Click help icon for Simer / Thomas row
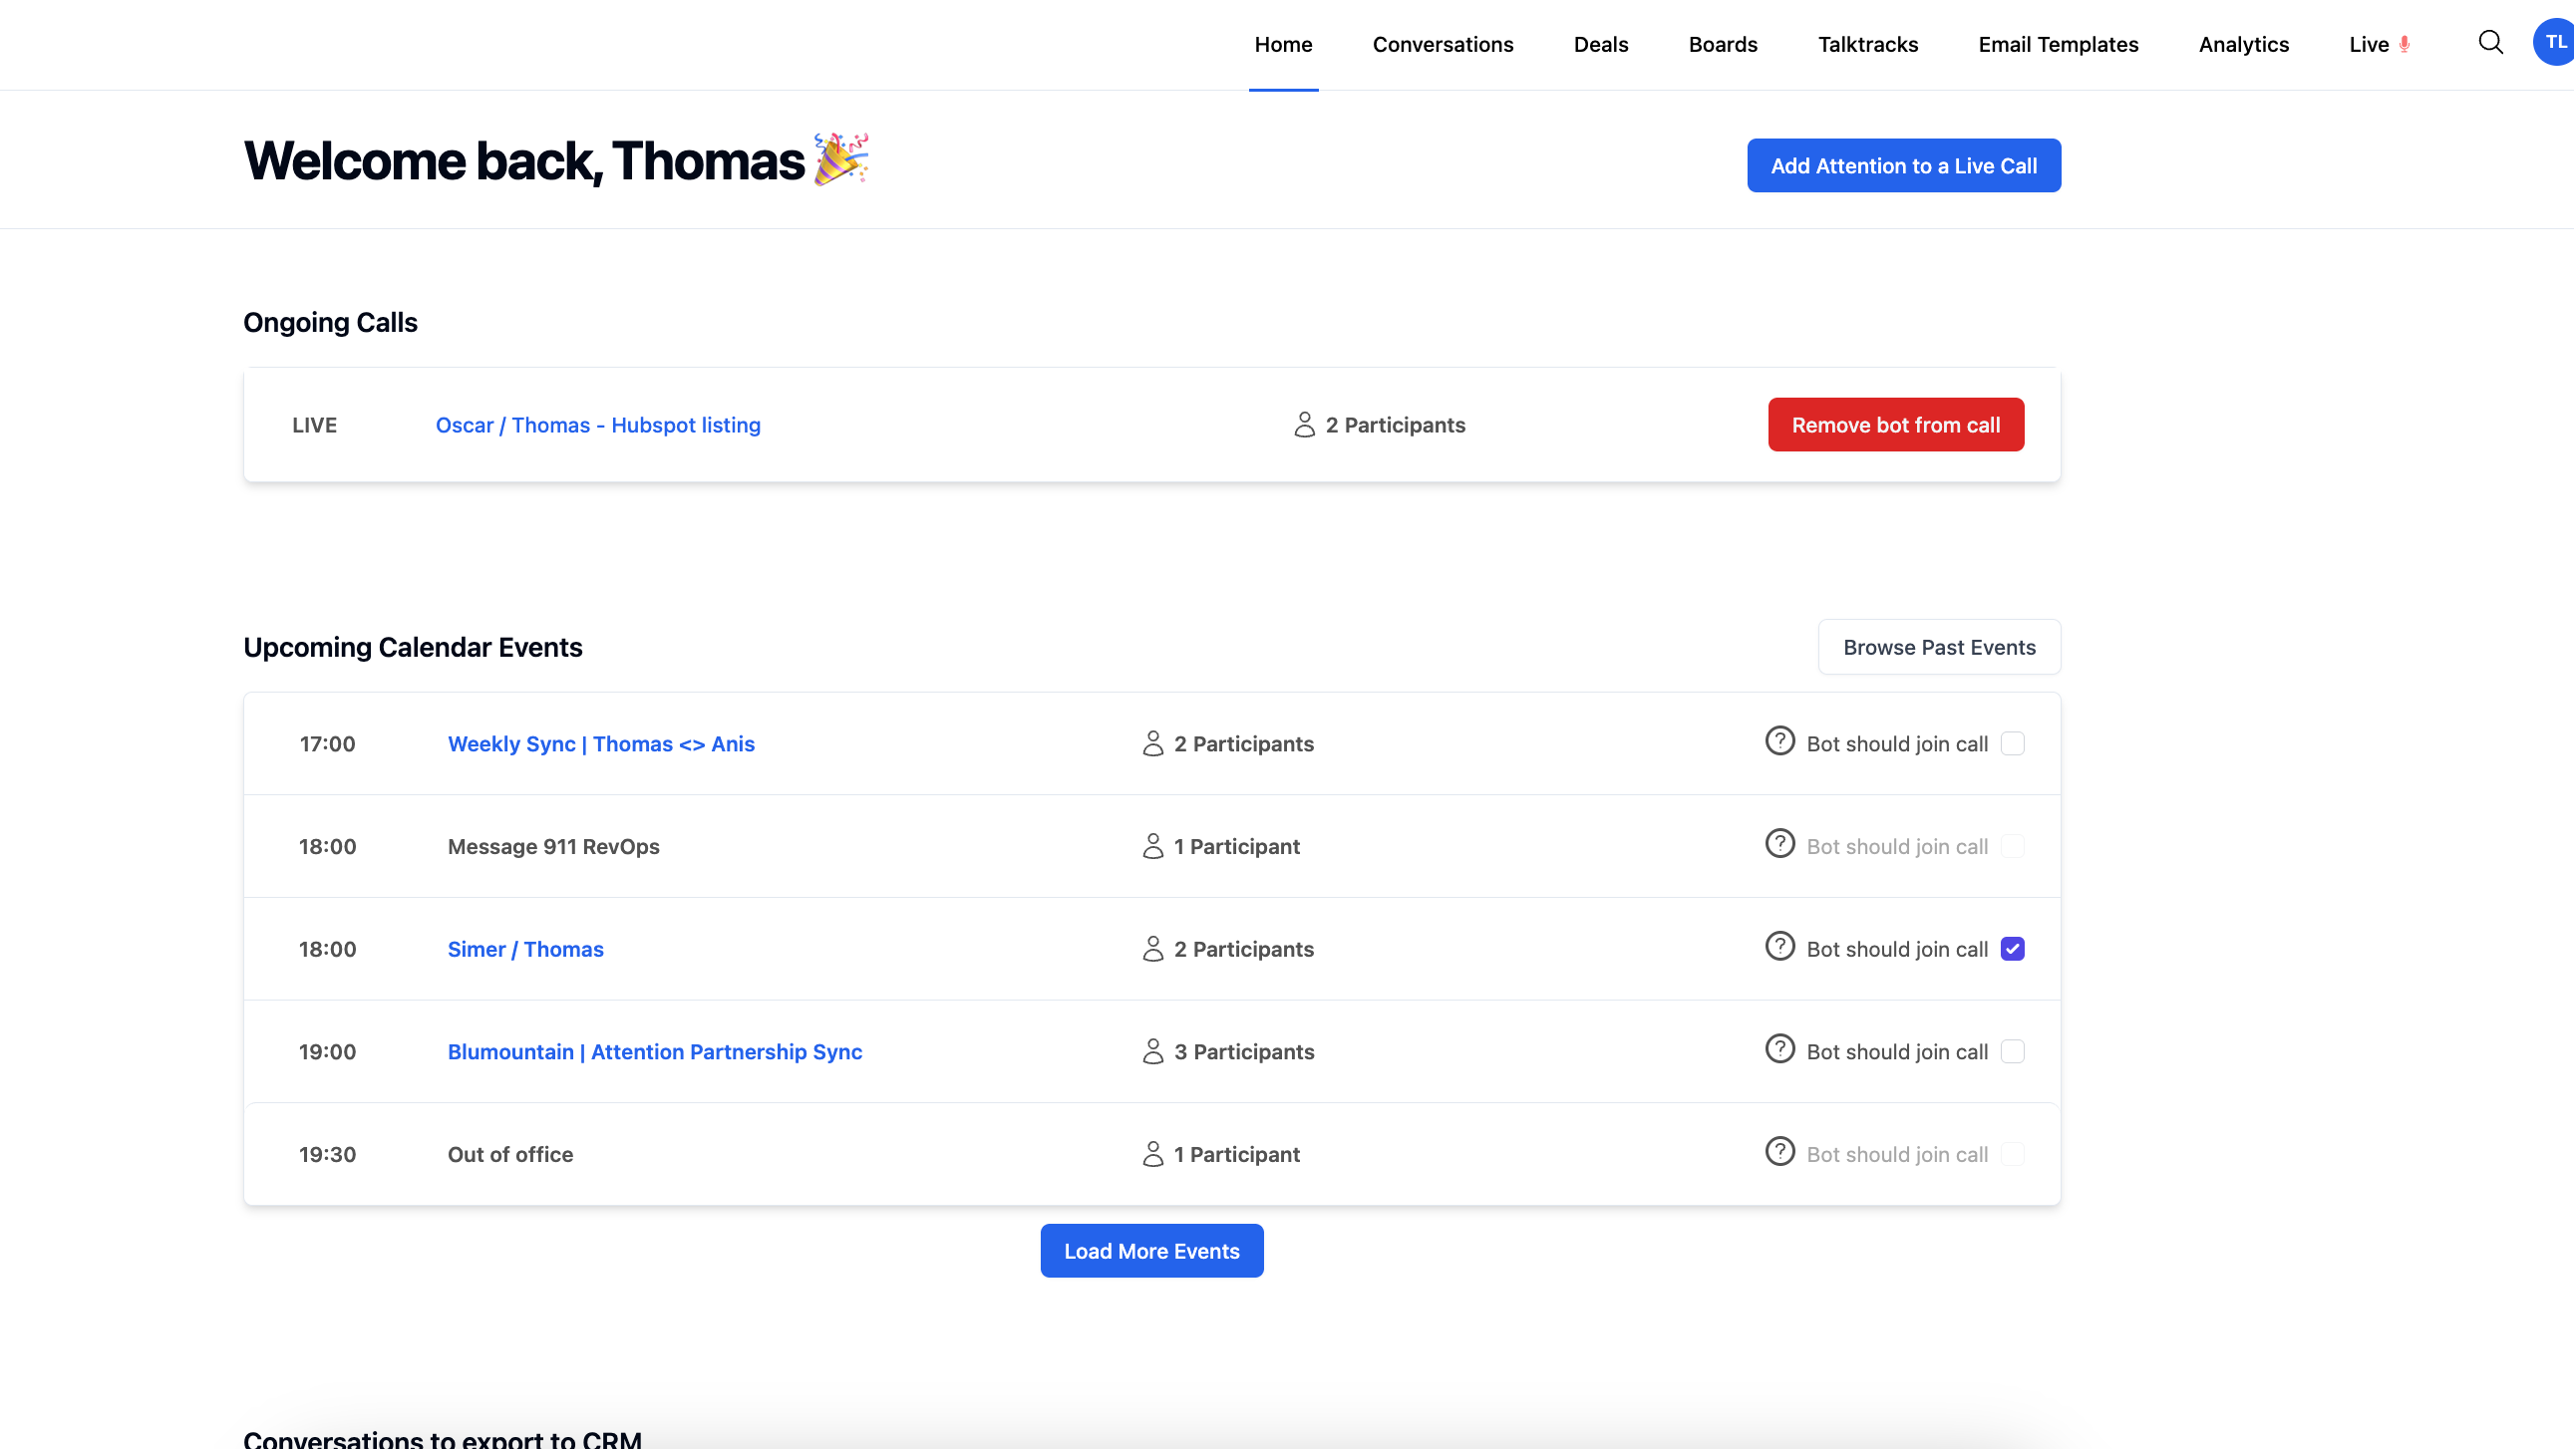The width and height of the screenshot is (2576, 1449). click(x=1779, y=946)
